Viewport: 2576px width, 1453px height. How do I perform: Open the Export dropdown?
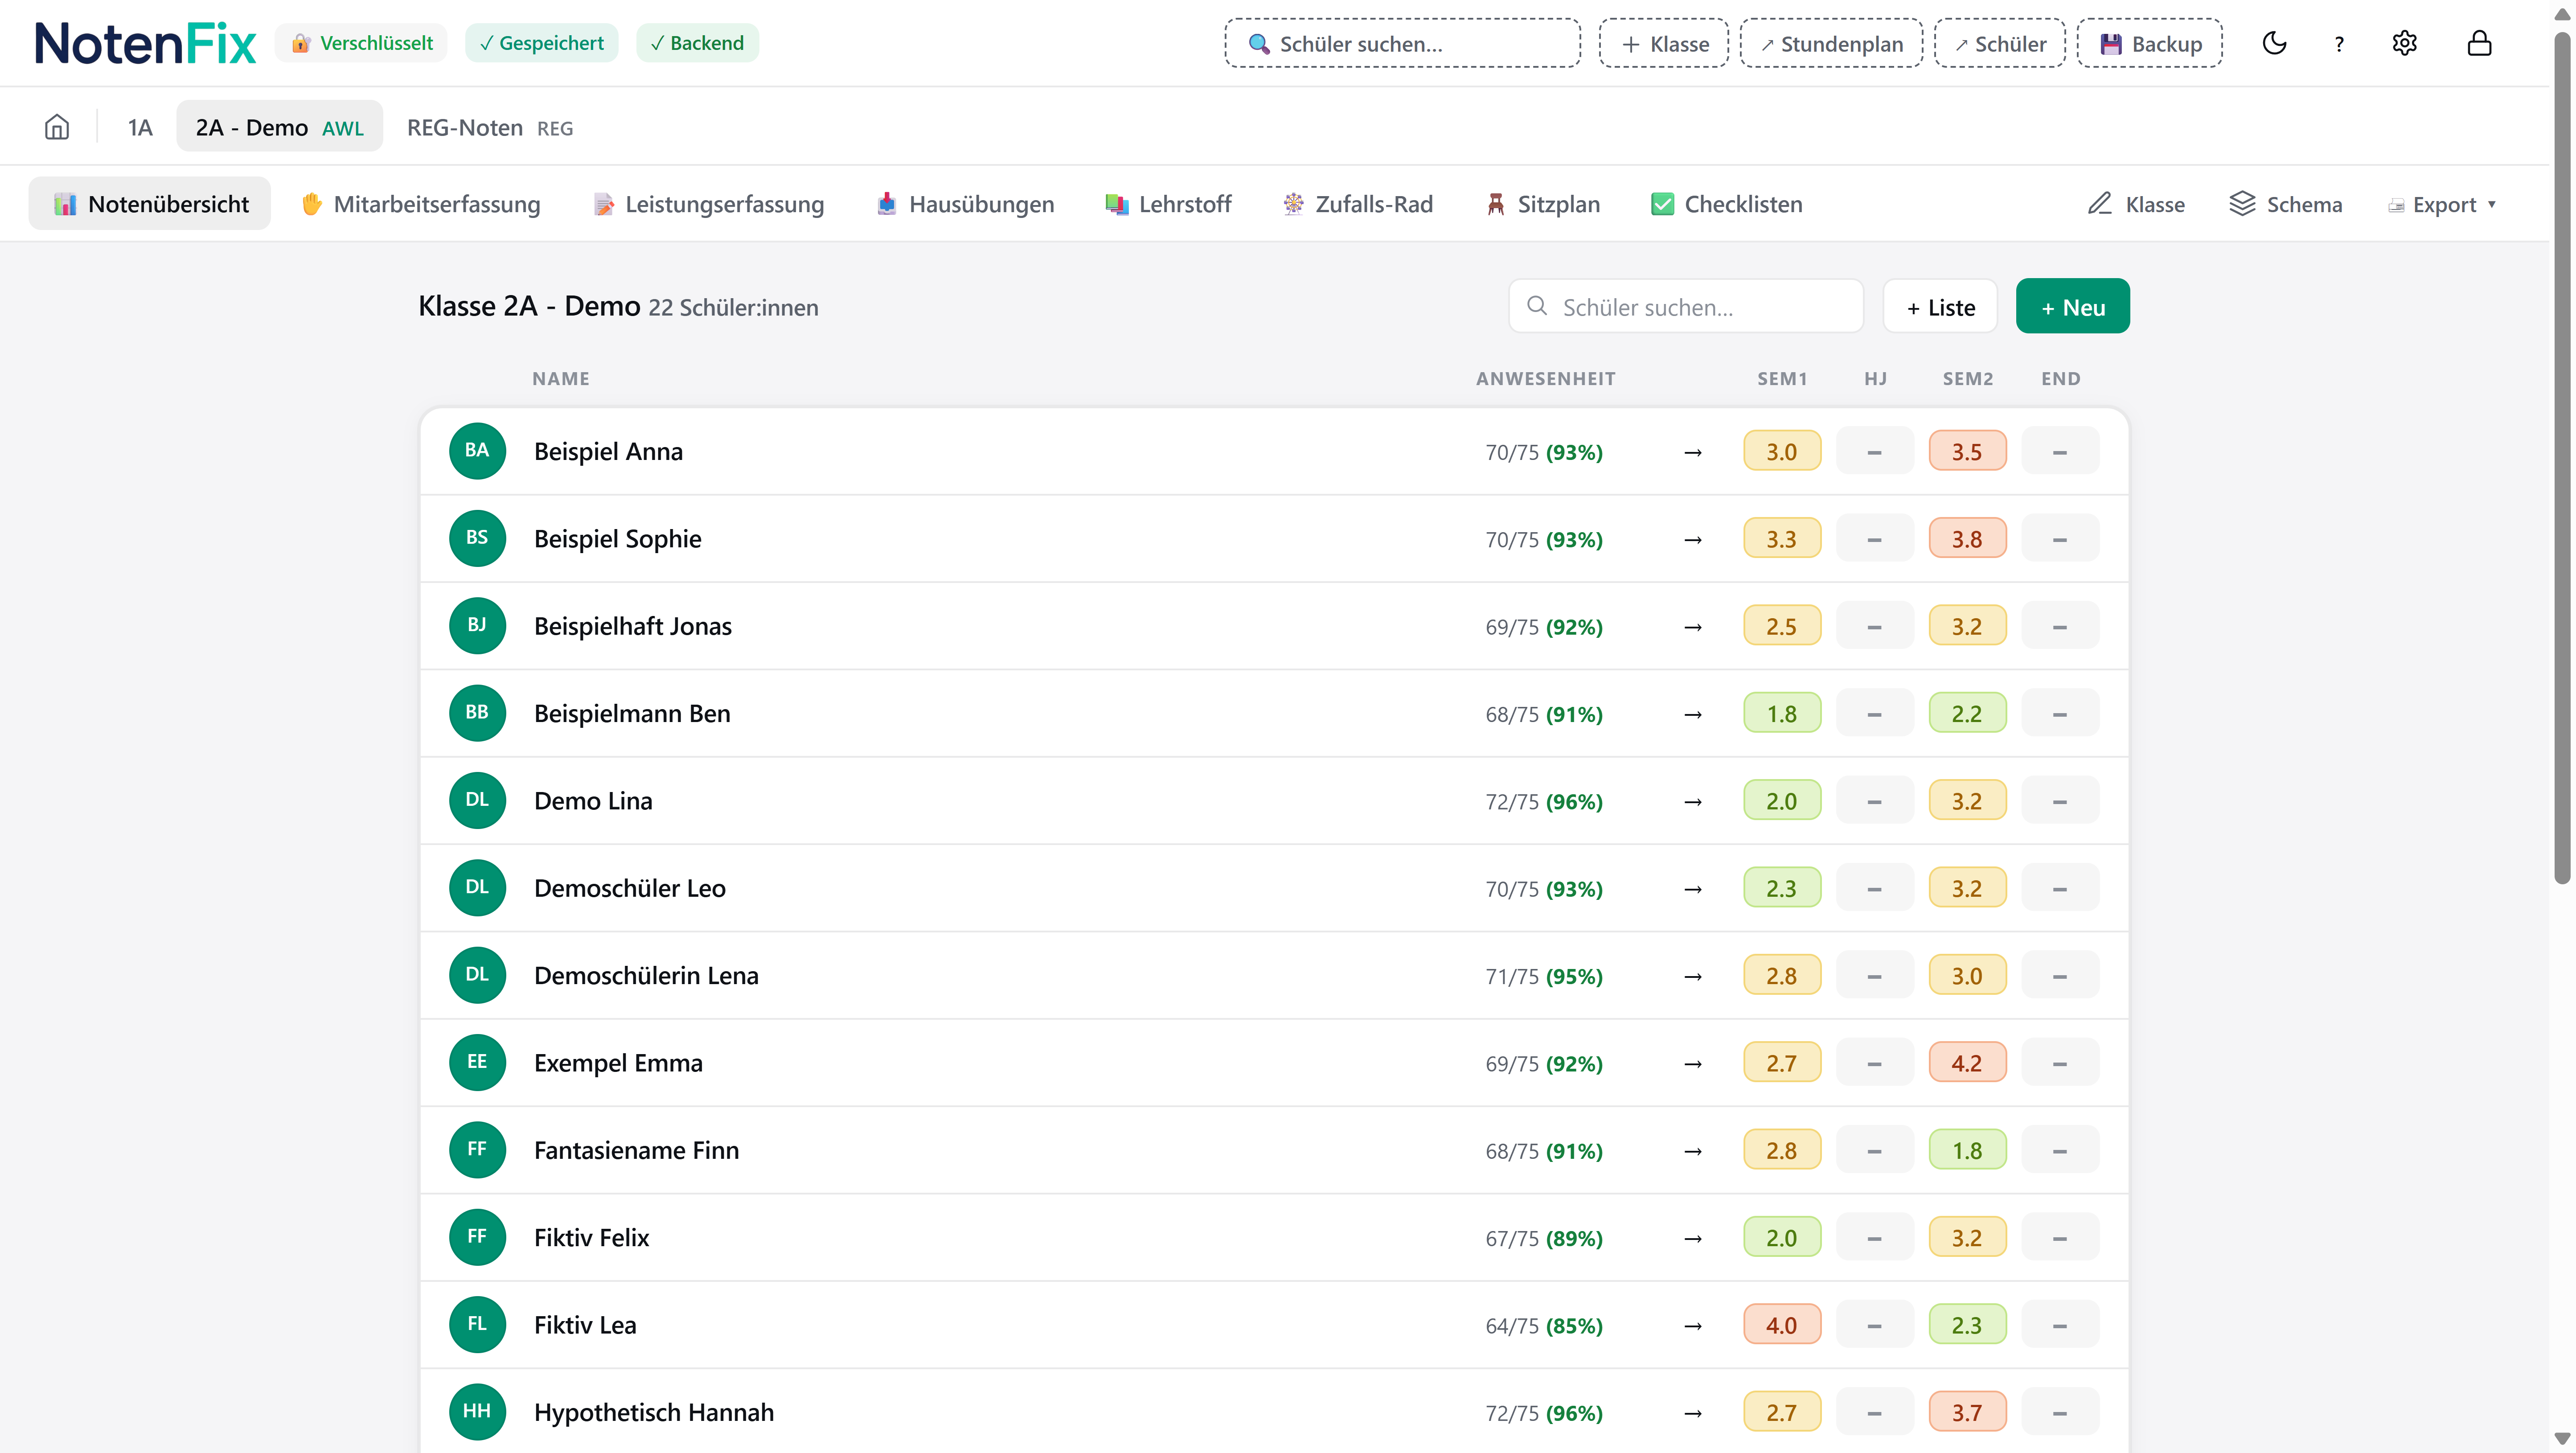pos(2442,204)
